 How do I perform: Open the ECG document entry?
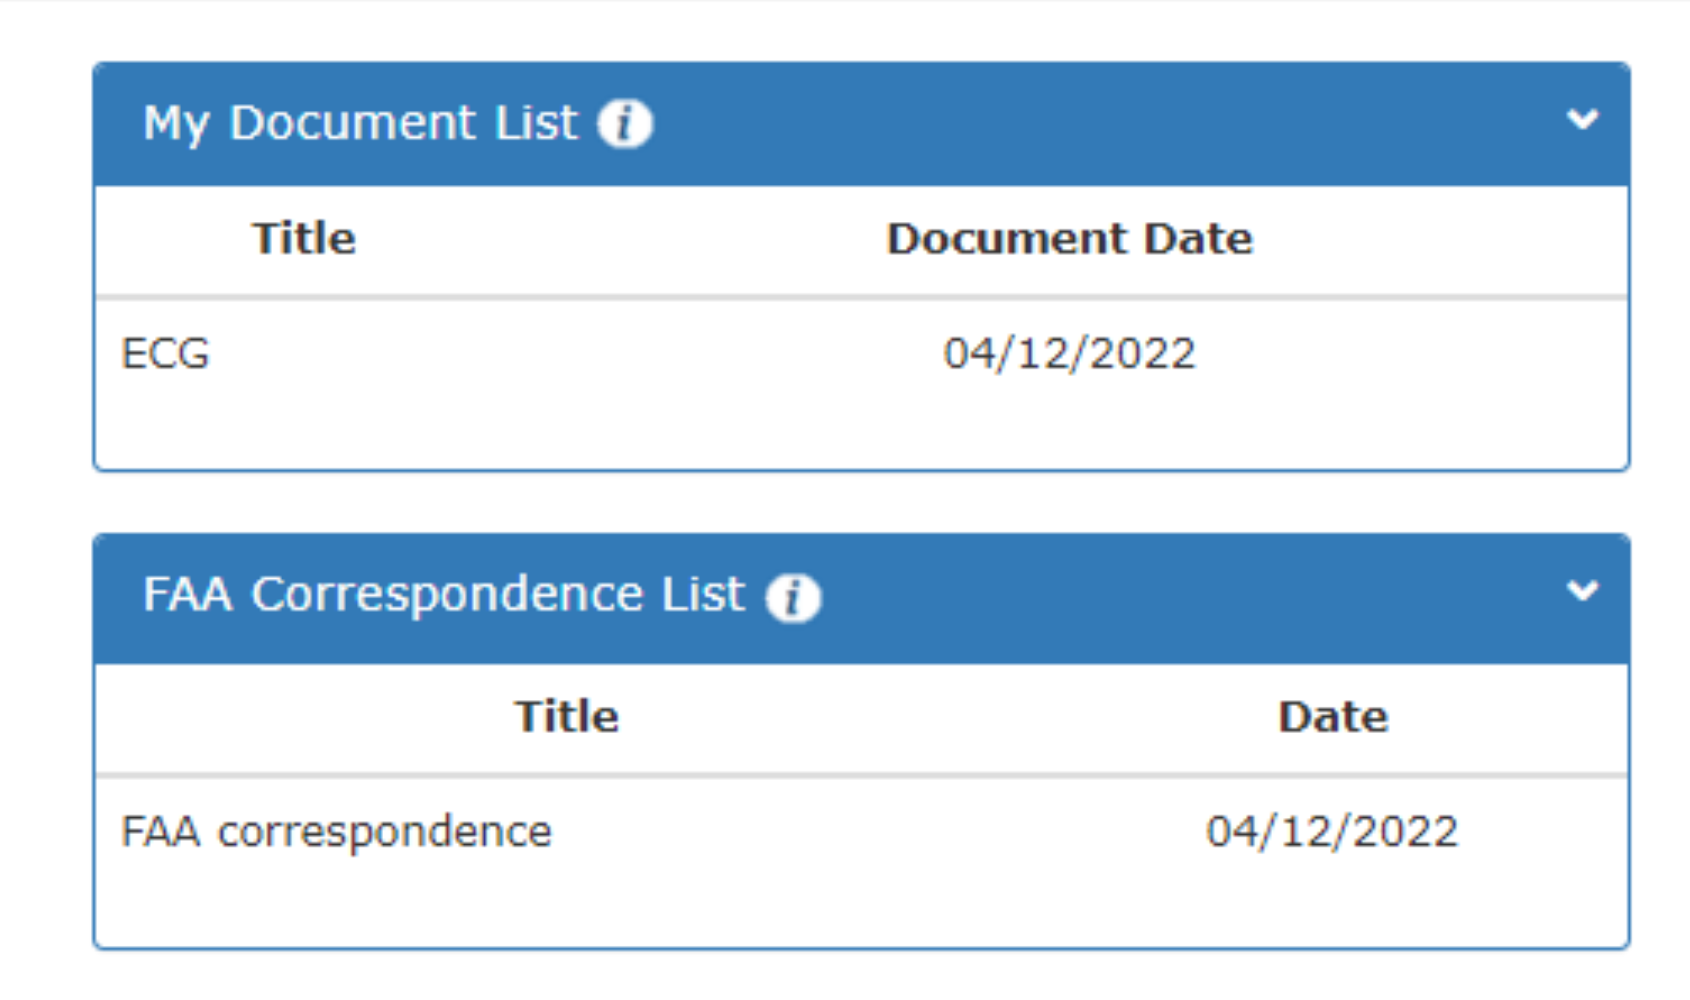click(167, 352)
